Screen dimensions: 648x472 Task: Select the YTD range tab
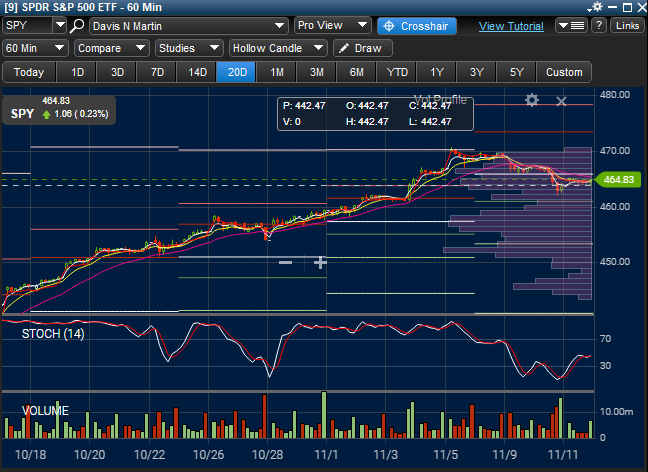click(x=397, y=72)
